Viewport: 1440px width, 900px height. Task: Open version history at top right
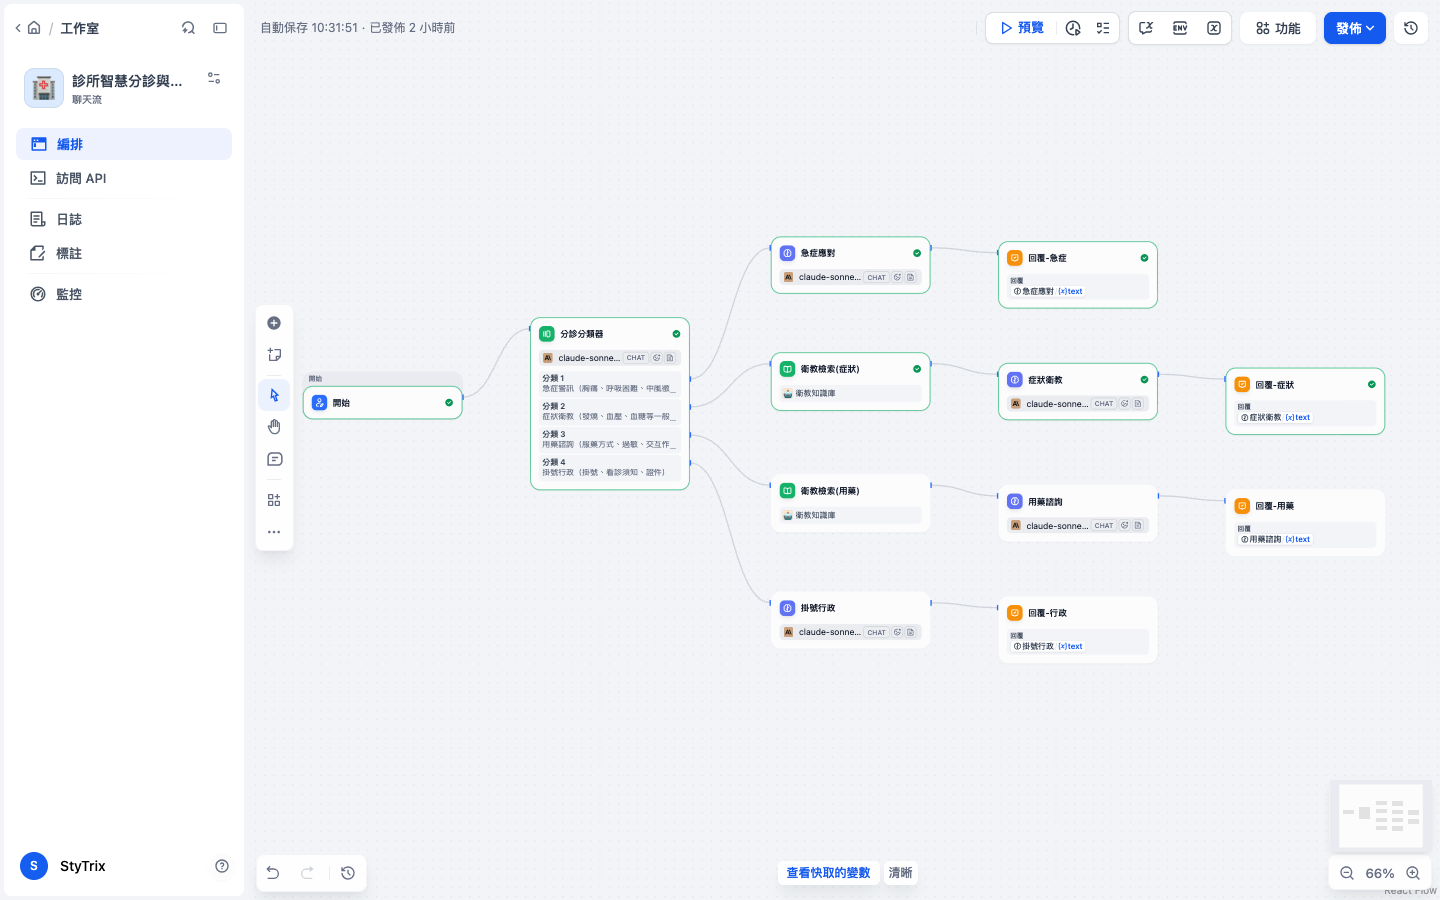1411,28
